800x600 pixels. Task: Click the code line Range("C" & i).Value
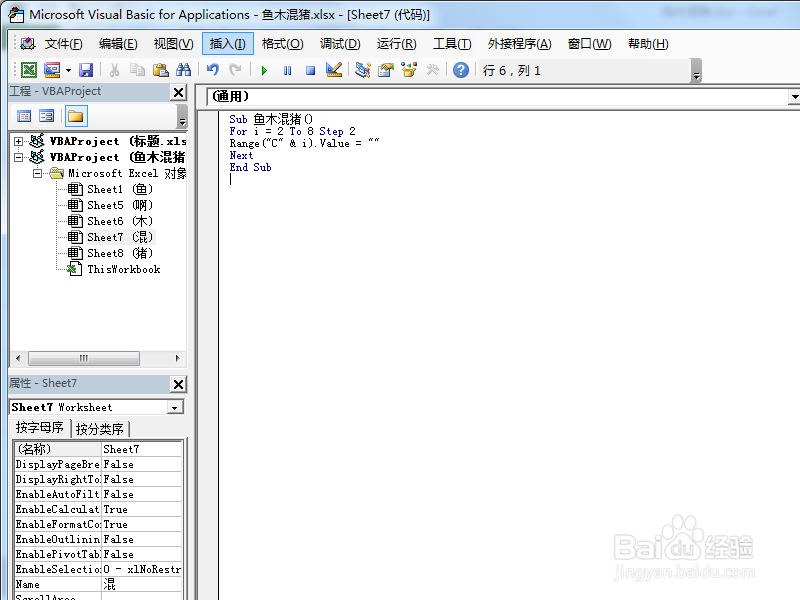click(x=304, y=143)
